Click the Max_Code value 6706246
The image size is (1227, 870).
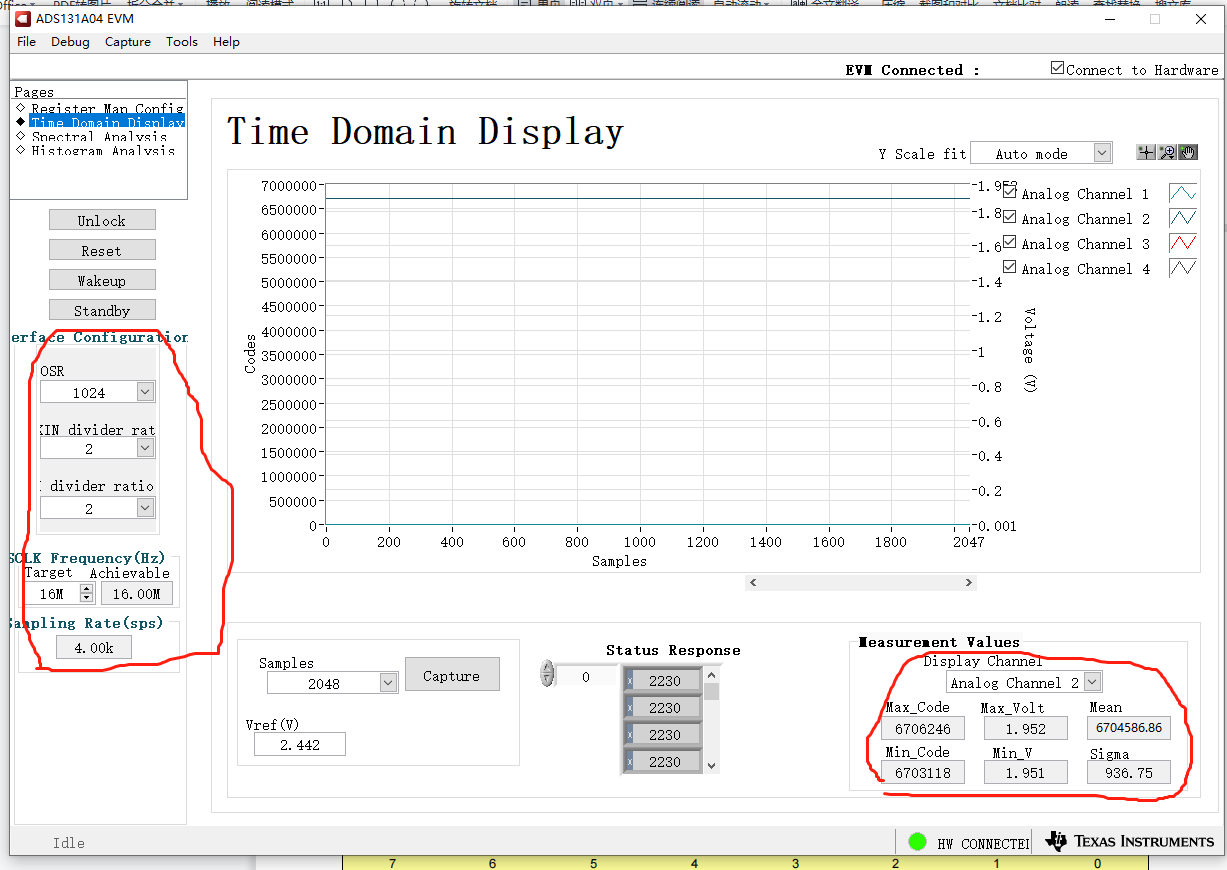click(923, 727)
